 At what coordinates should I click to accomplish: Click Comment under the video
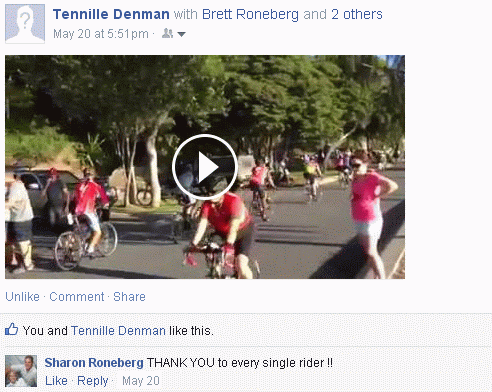point(77,297)
